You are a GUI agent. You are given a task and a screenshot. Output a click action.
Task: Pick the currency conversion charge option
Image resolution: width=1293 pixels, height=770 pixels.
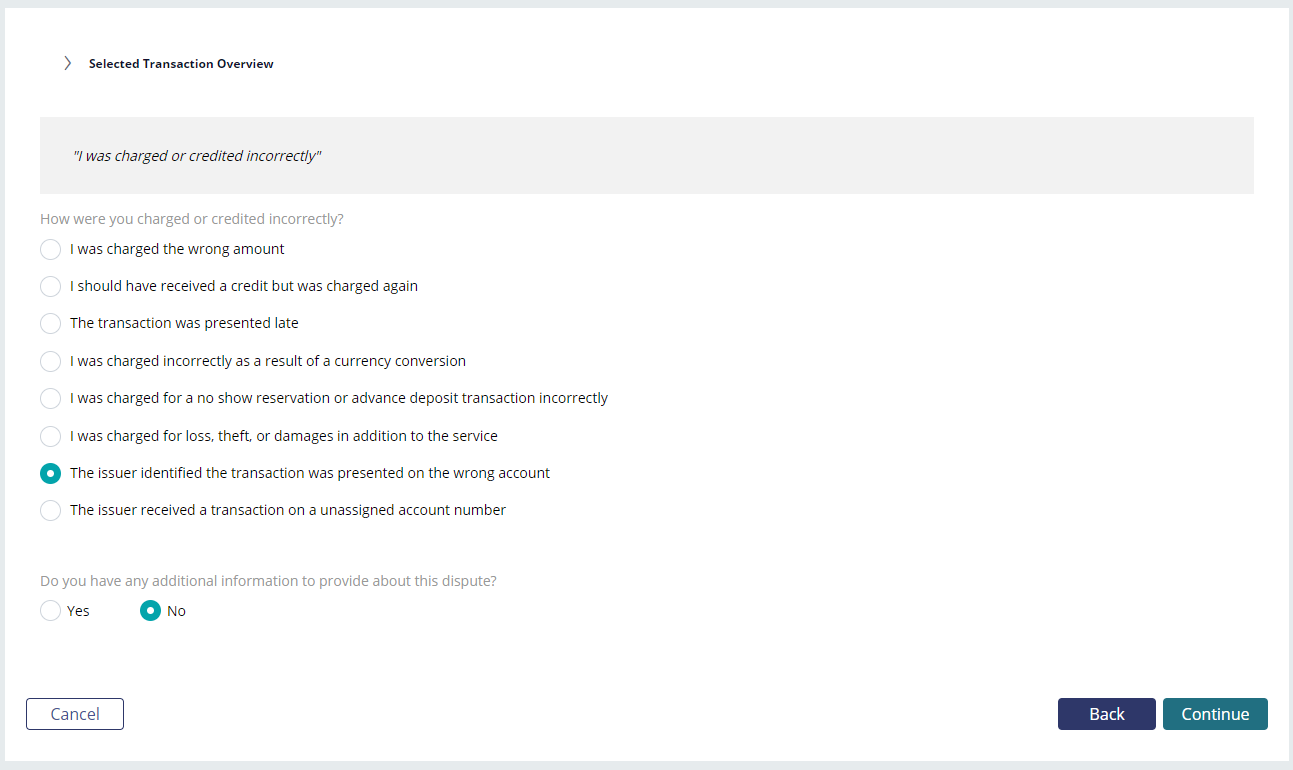(x=50, y=361)
